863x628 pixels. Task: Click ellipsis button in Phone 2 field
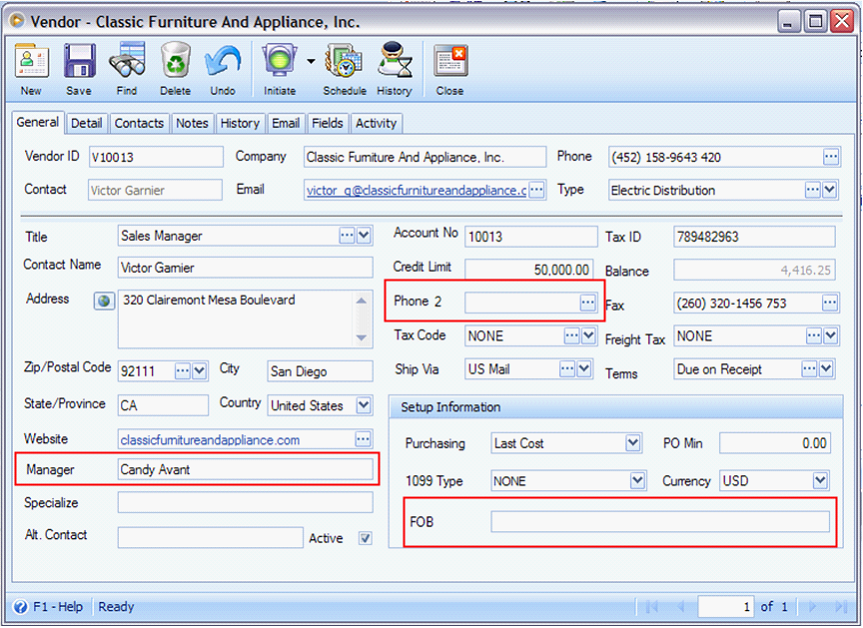point(587,302)
